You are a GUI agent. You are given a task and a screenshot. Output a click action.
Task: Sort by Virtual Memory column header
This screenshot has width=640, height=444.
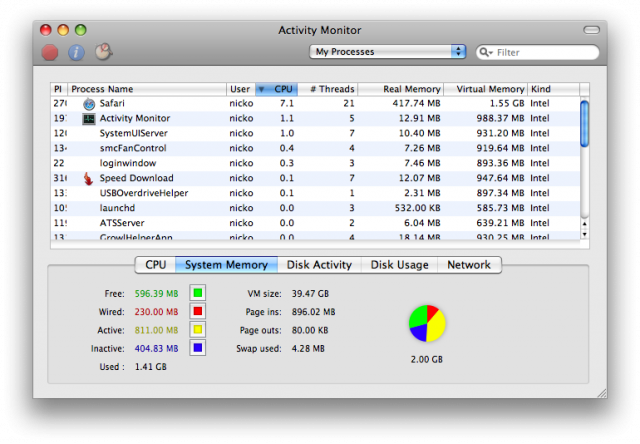[486, 89]
